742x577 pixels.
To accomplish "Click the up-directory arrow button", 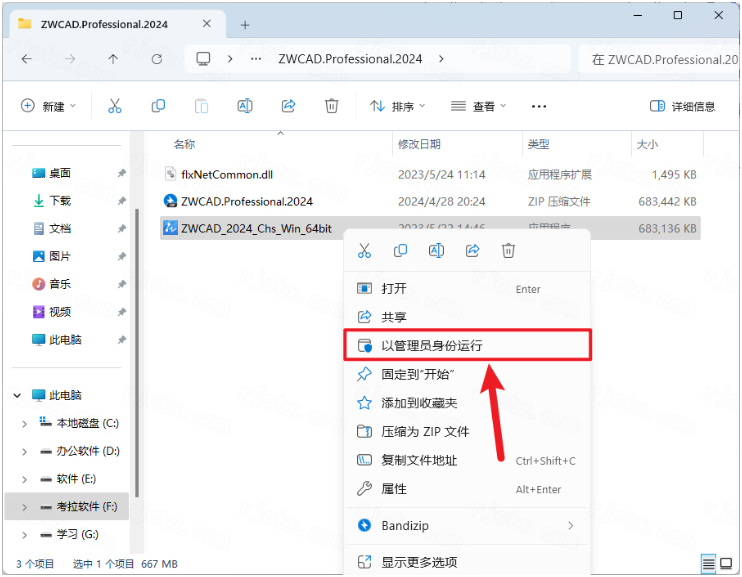I will point(113,59).
